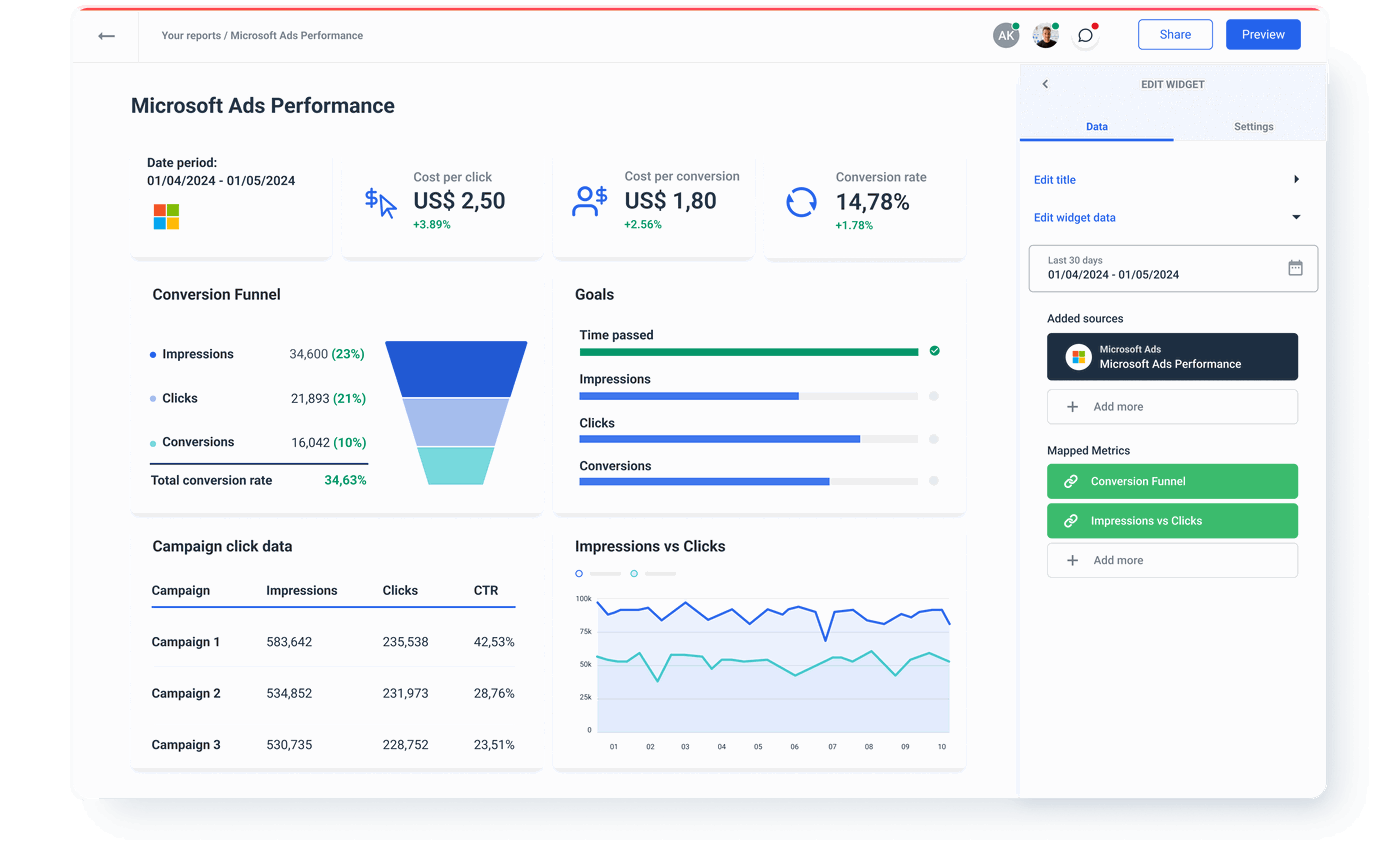Switch to the Settings tab

coord(1253,127)
